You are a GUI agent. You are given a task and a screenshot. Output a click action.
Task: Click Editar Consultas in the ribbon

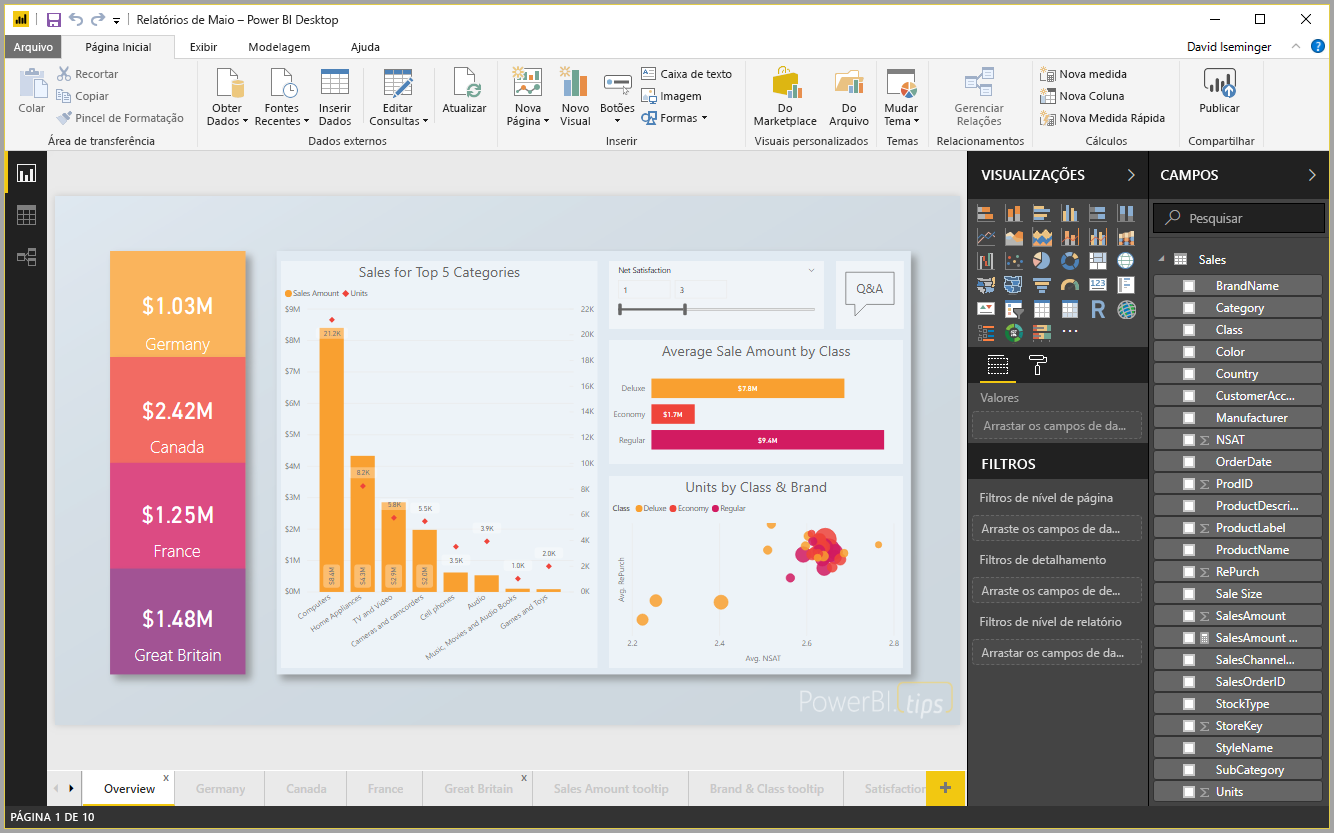tap(398, 95)
